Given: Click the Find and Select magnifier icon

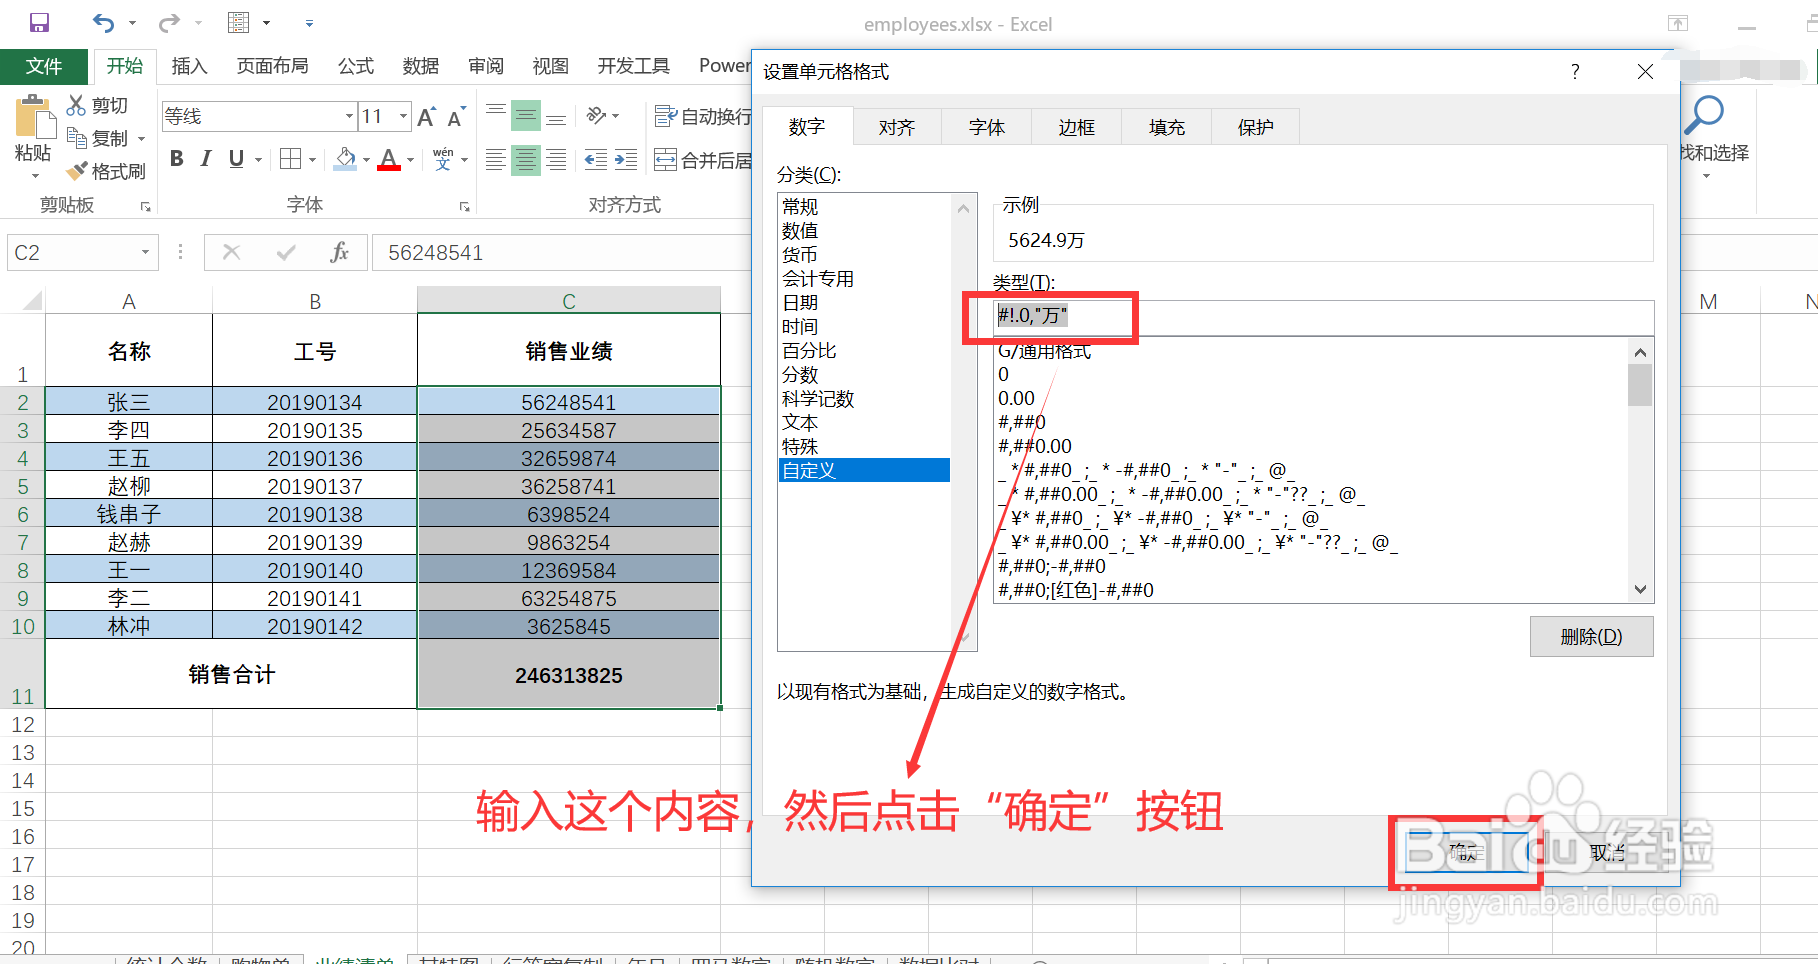Looking at the screenshot, I should (1703, 115).
